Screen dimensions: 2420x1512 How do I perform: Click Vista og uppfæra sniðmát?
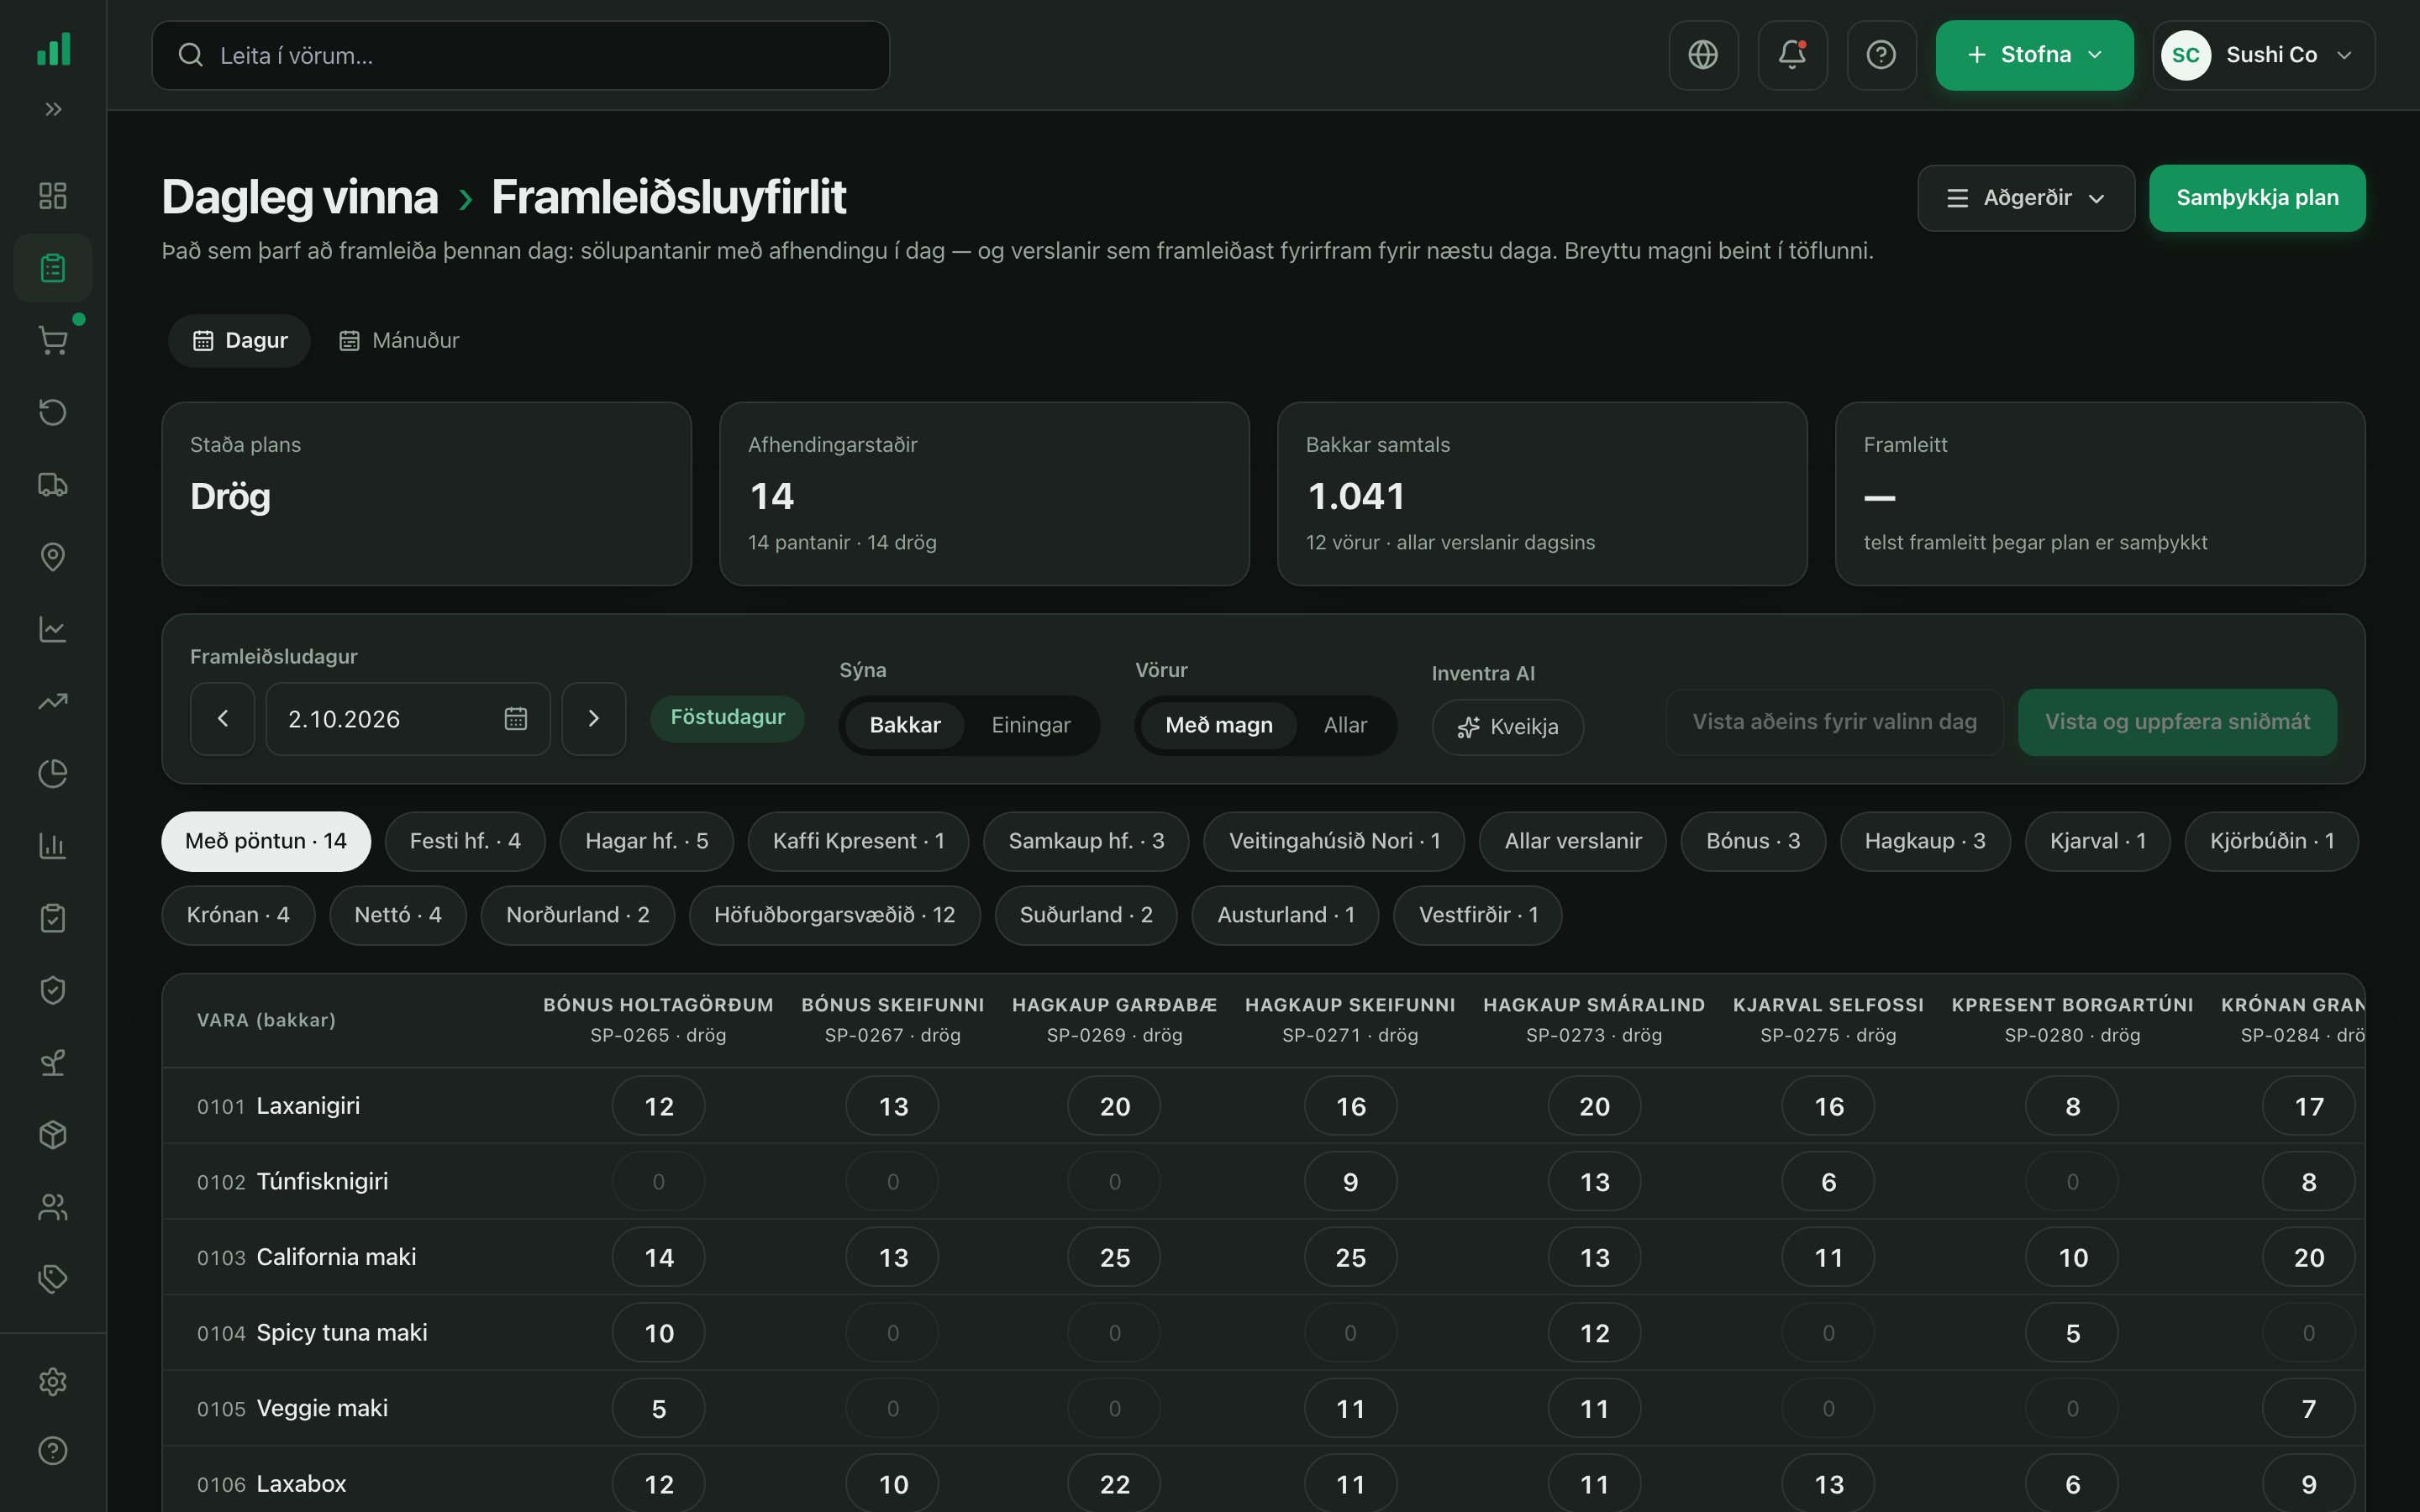(2177, 722)
